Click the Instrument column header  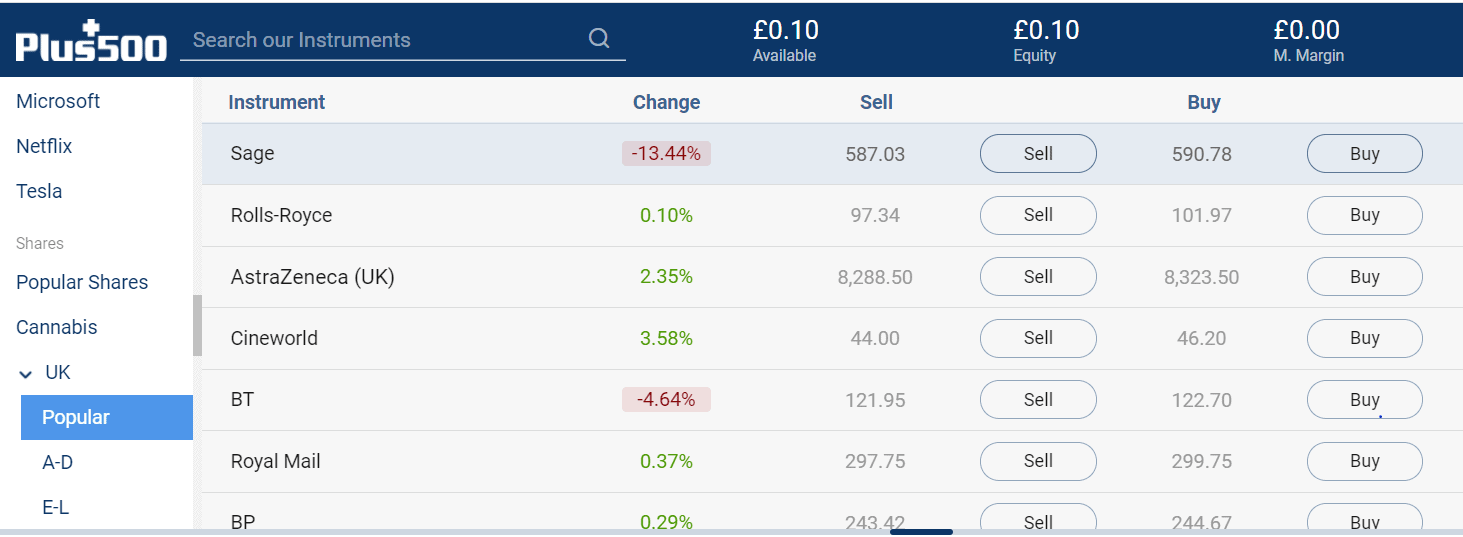(x=276, y=102)
